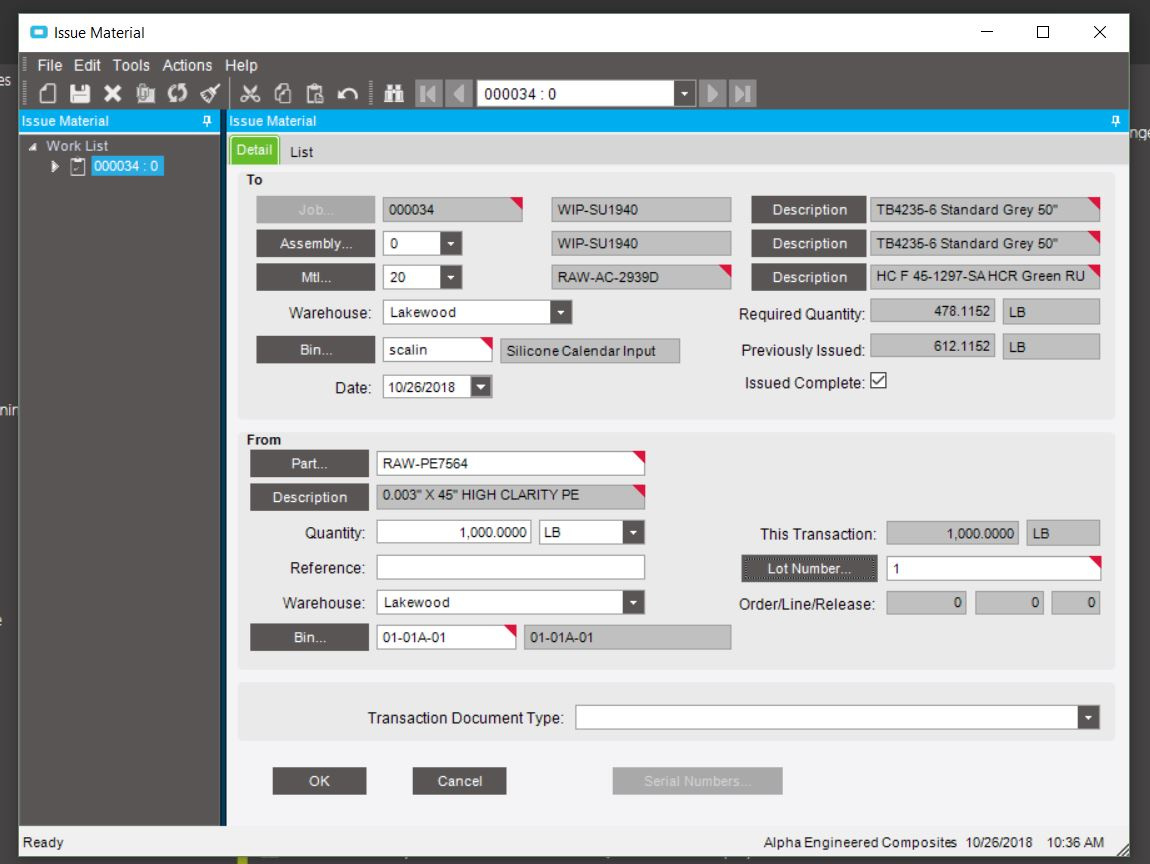Screen dimensions: 1150x864
Task: Open the Assembly number dropdown
Action: [x=451, y=244]
